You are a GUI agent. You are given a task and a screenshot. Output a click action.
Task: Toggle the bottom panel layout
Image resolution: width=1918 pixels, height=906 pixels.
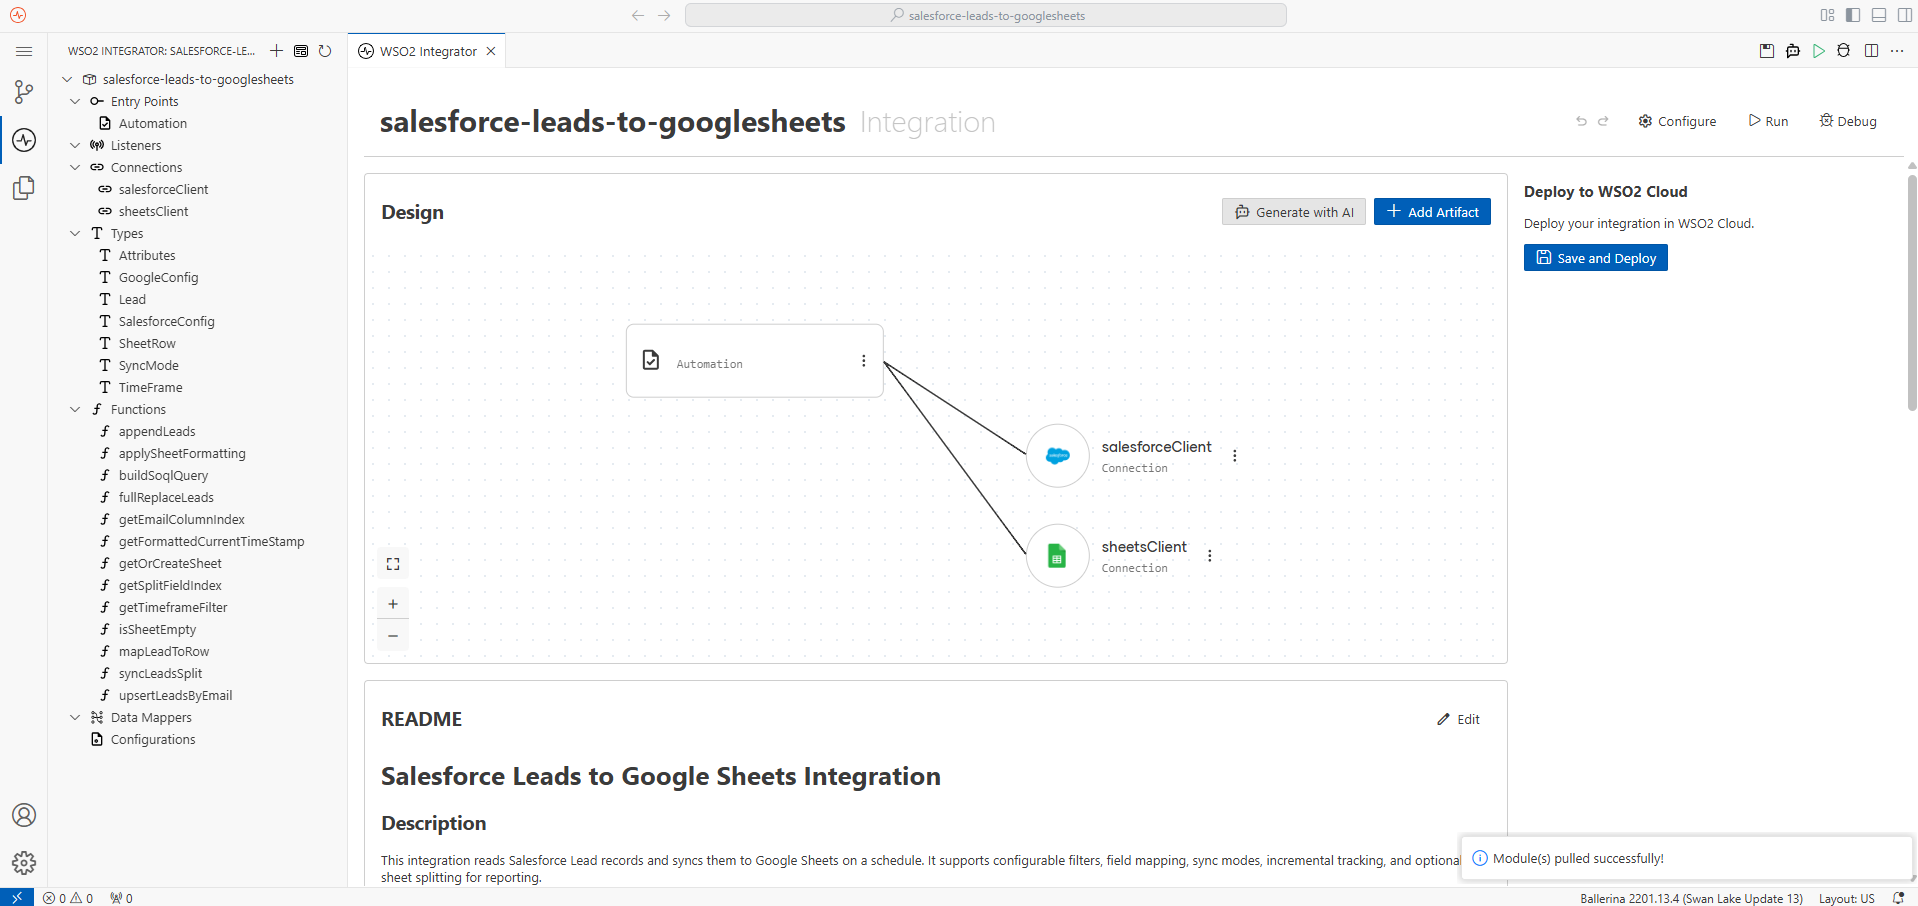[1879, 15]
